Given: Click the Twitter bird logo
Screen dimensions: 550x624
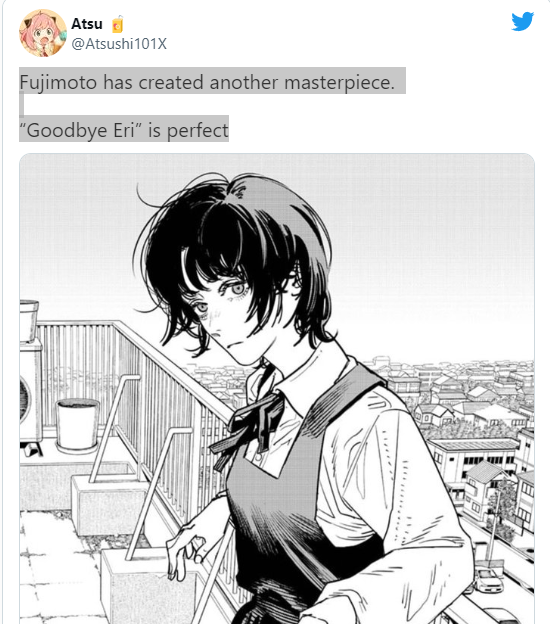Looking at the screenshot, I should pyautogui.click(x=523, y=21).
